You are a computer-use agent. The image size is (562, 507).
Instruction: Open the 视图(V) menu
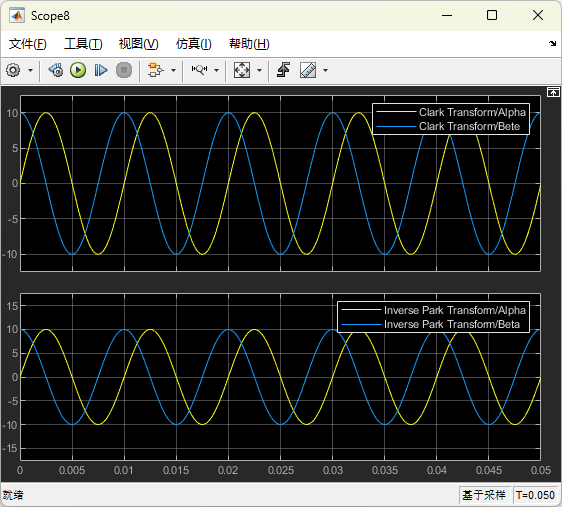click(x=139, y=44)
